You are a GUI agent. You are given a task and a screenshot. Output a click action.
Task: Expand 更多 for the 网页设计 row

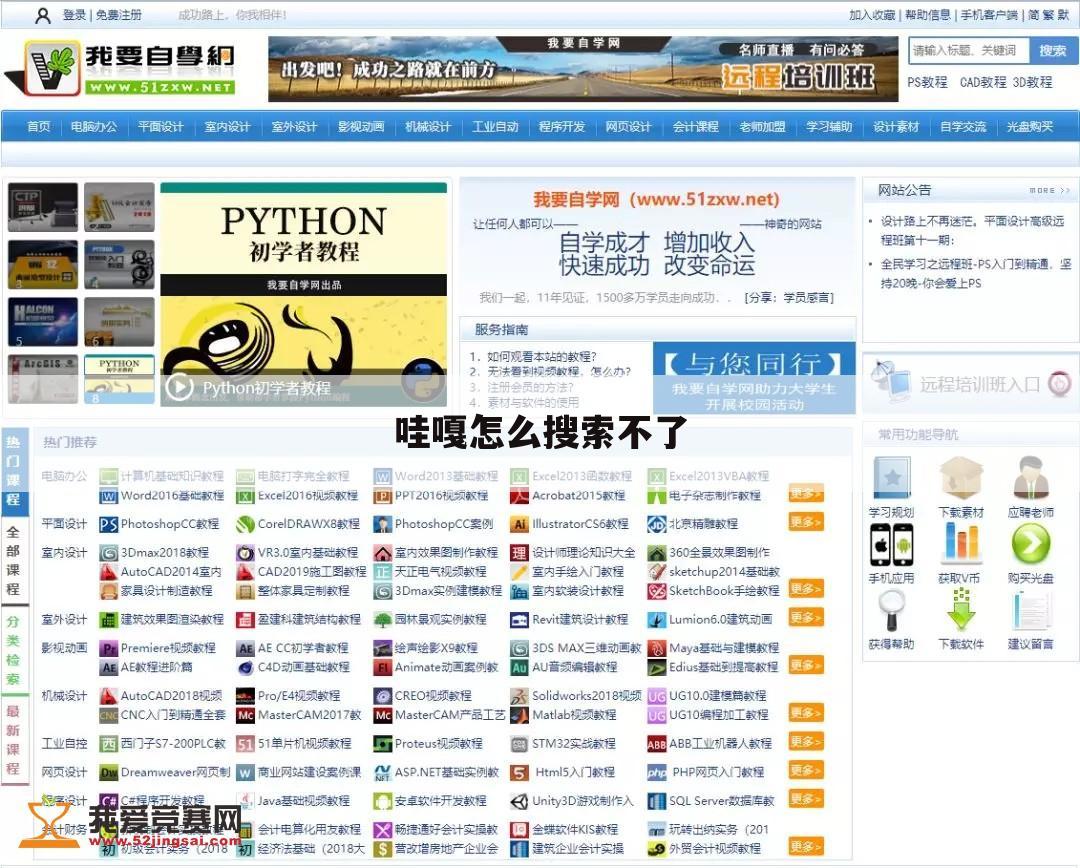pos(806,770)
